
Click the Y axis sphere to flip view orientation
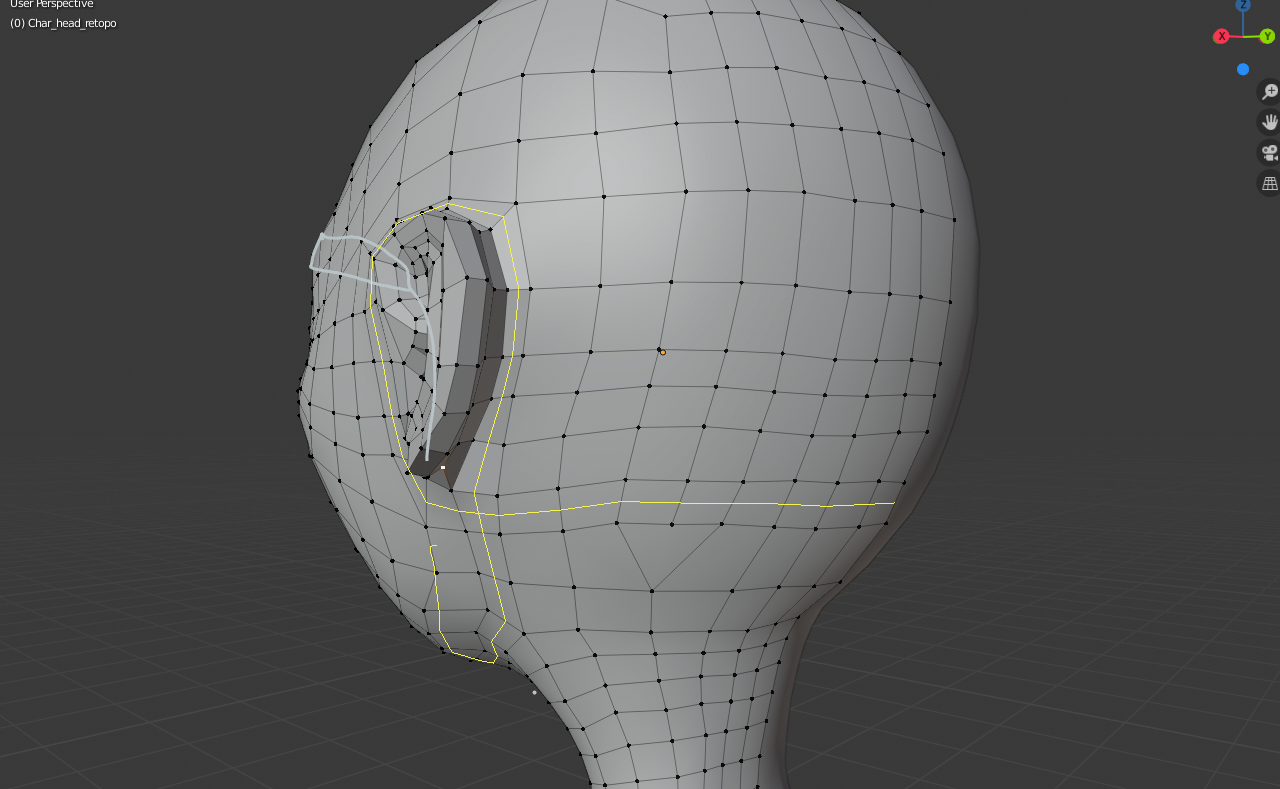click(x=1268, y=35)
